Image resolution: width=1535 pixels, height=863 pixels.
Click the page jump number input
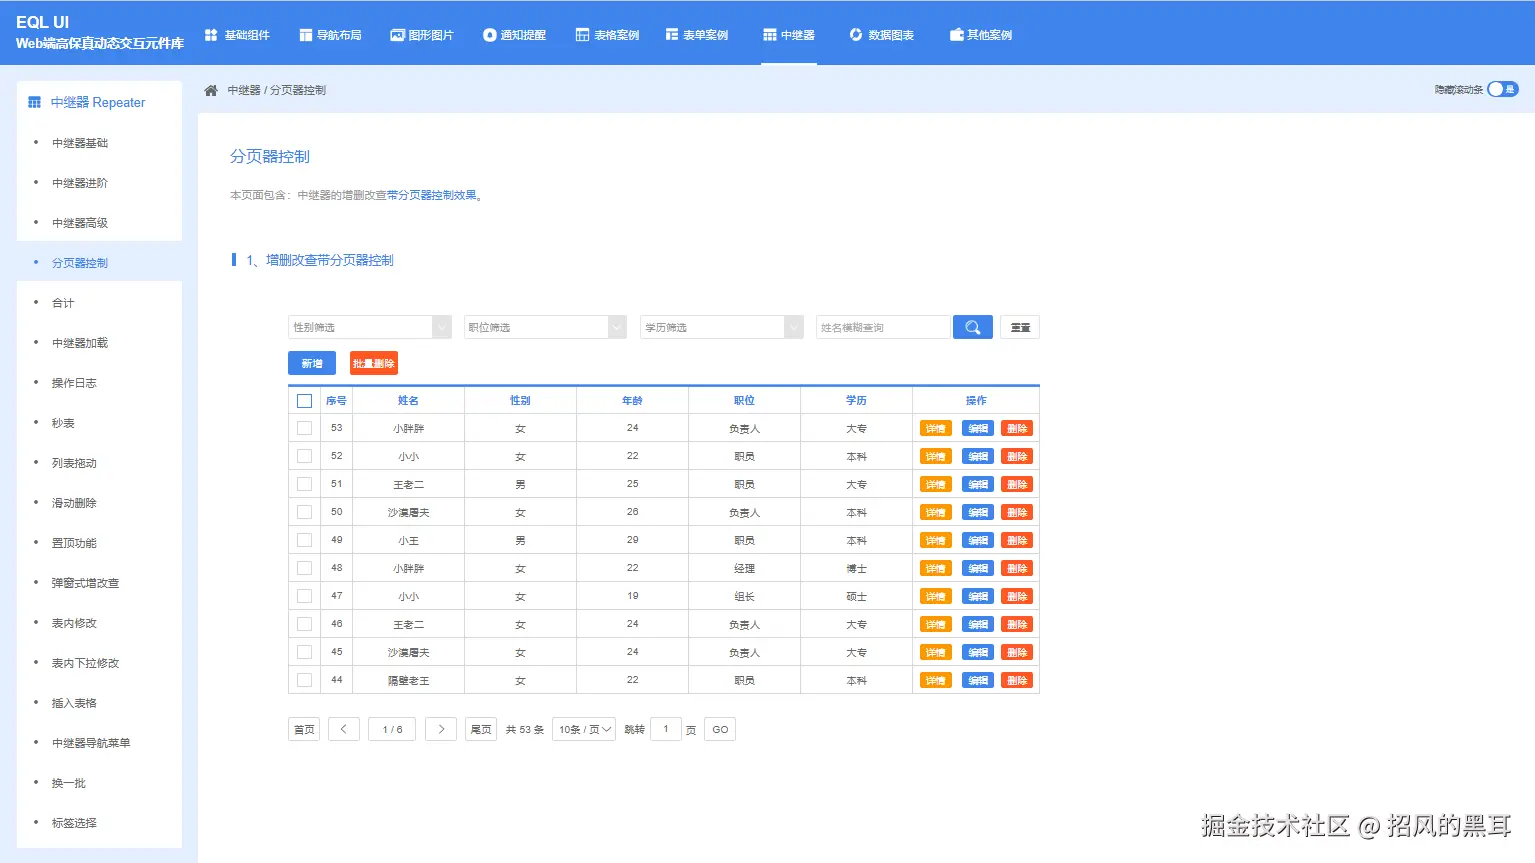[x=666, y=729]
